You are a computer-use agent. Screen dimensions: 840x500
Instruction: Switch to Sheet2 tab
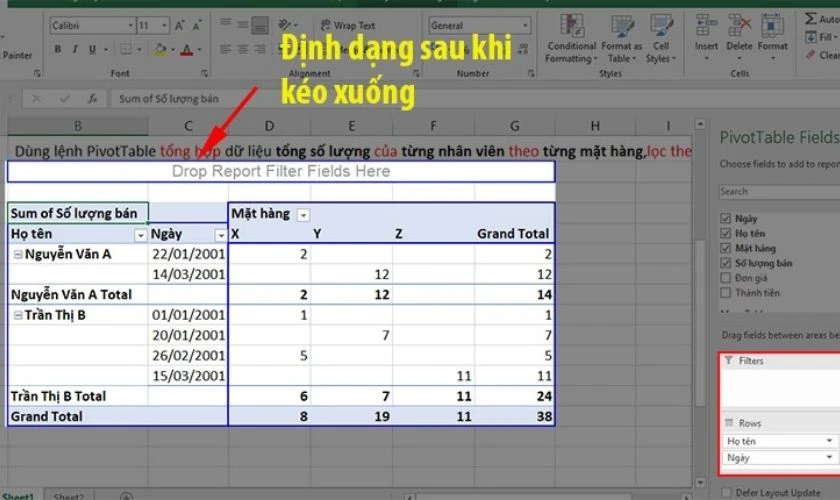point(69,496)
